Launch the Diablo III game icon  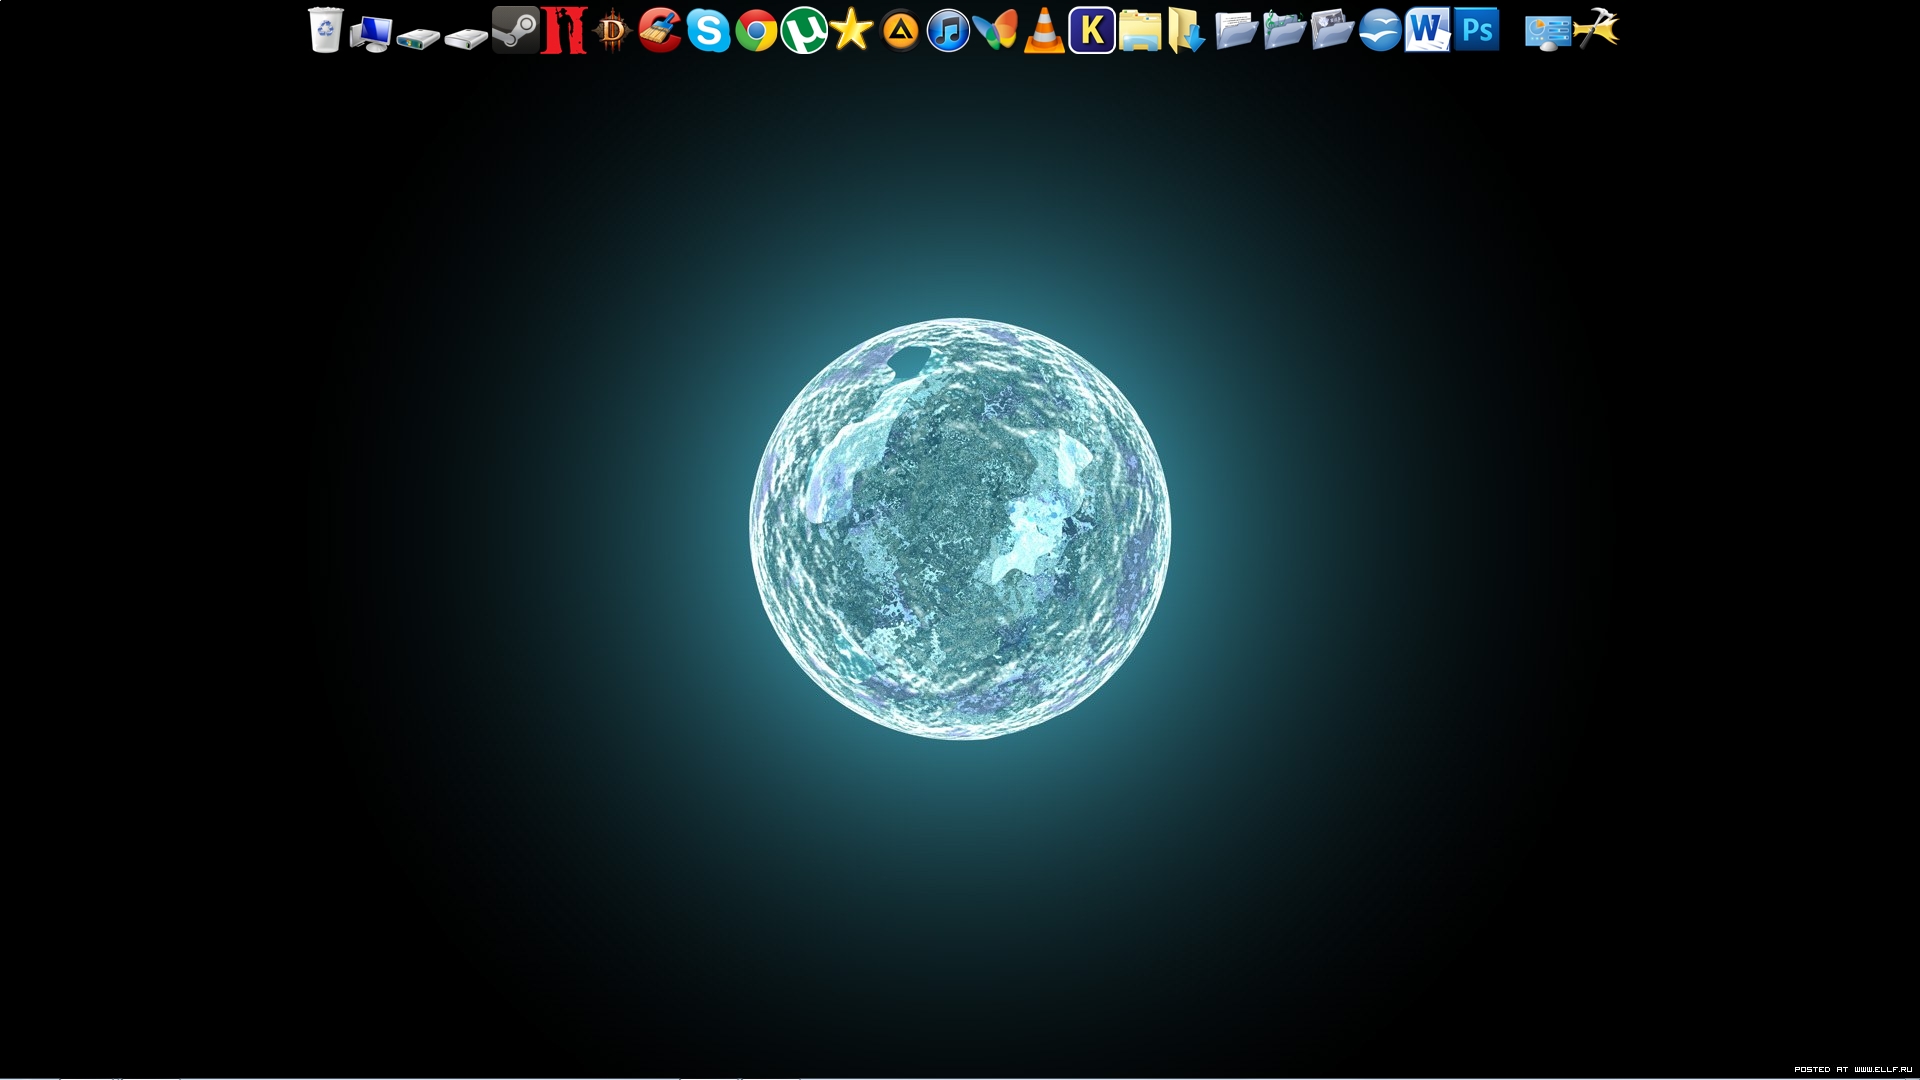[x=612, y=31]
